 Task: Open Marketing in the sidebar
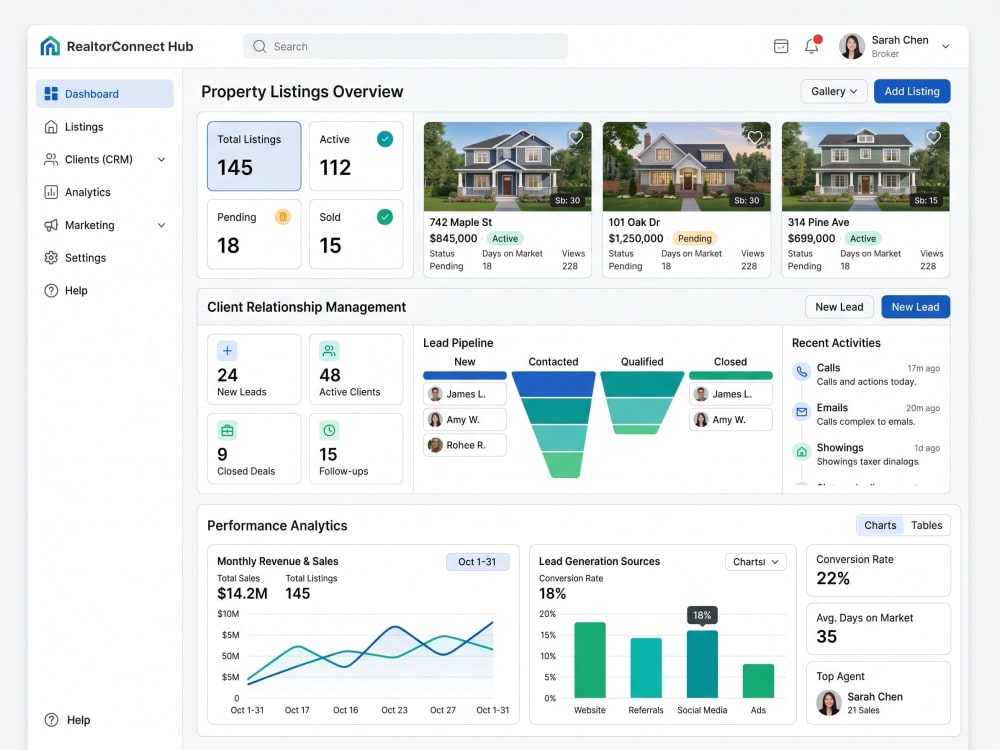(x=105, y=225)
